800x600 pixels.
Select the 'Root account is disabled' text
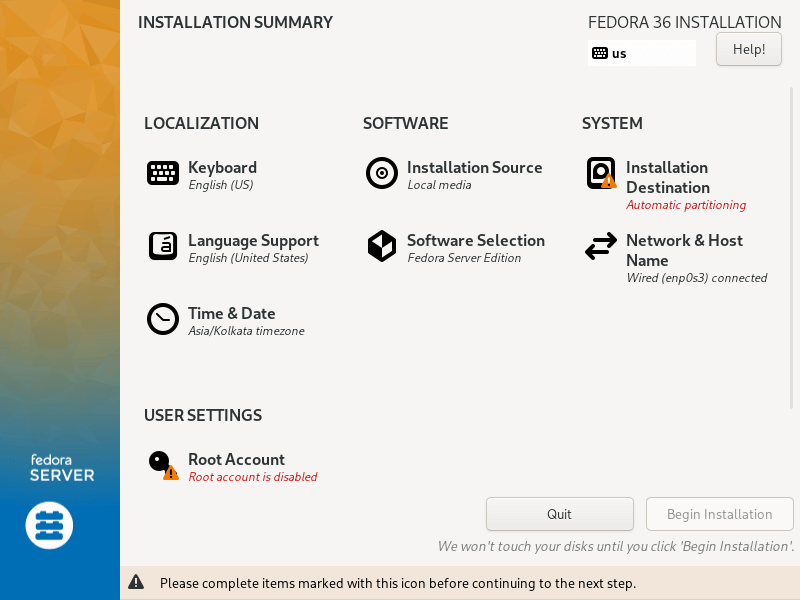point(253,477)
